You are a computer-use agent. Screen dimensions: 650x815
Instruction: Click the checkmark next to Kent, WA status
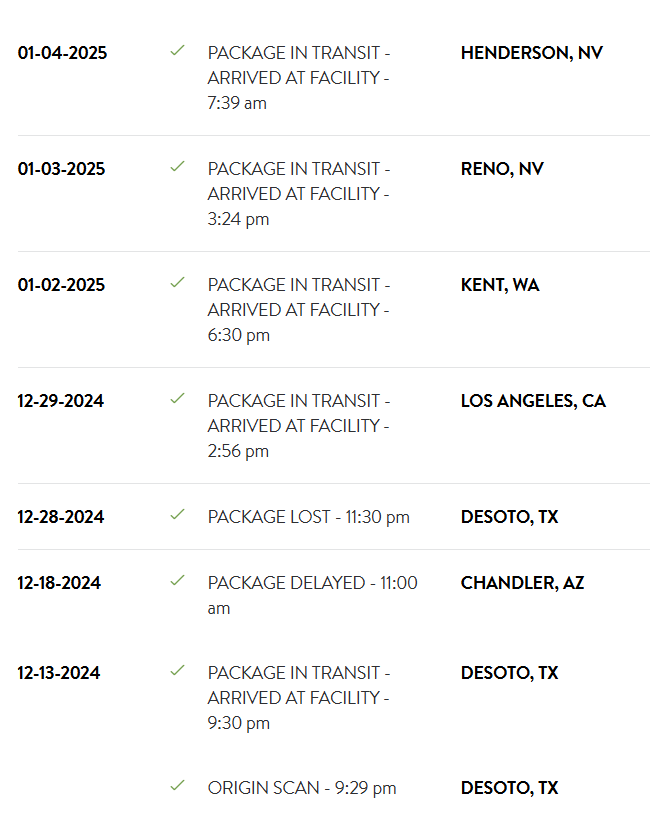tap(177, 282)
